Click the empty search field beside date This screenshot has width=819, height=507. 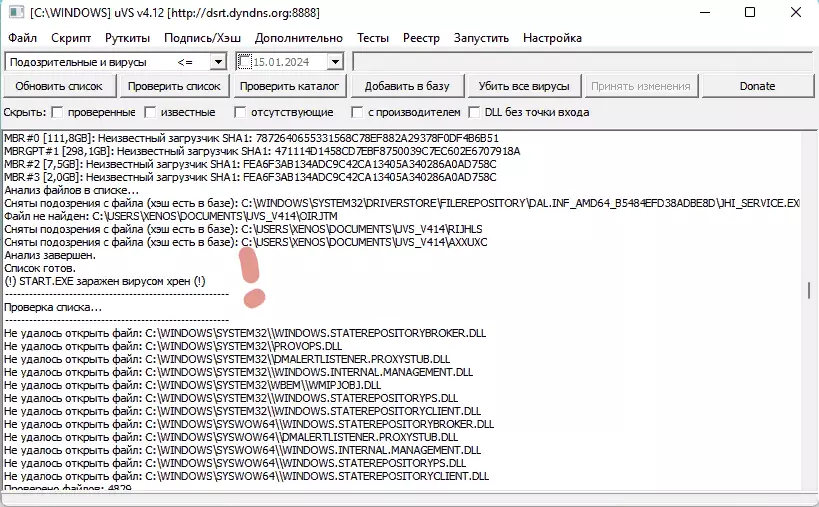582,62
